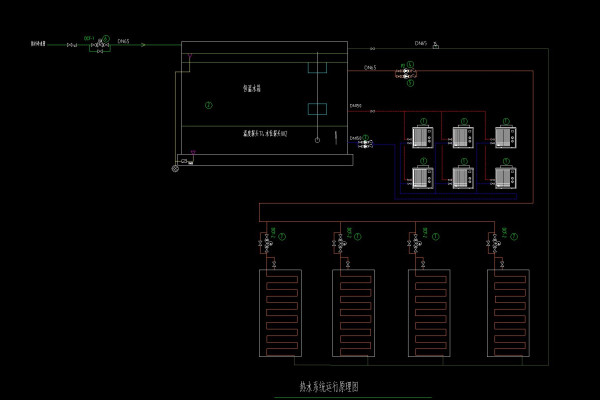This screenshot has height=400, width=600.
Task: Click the pump symbol at tank bottom-left corner
Action: pyautogui.click(x=177, y=167)
